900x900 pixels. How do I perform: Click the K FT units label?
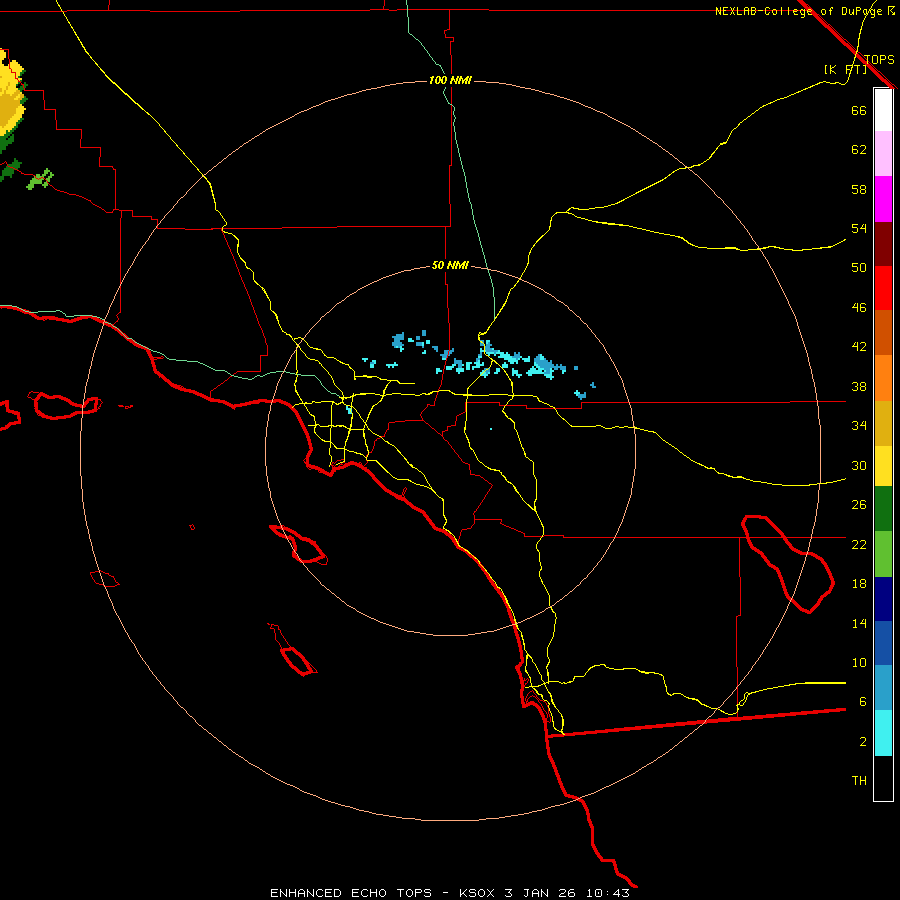(x=845, y=69)
